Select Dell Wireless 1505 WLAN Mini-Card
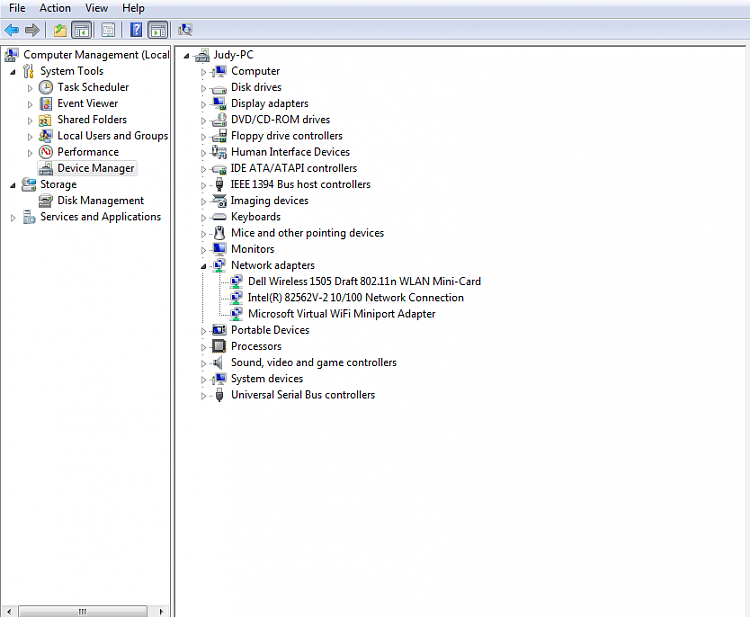This screenshot has width=750, height=617. 364,281
